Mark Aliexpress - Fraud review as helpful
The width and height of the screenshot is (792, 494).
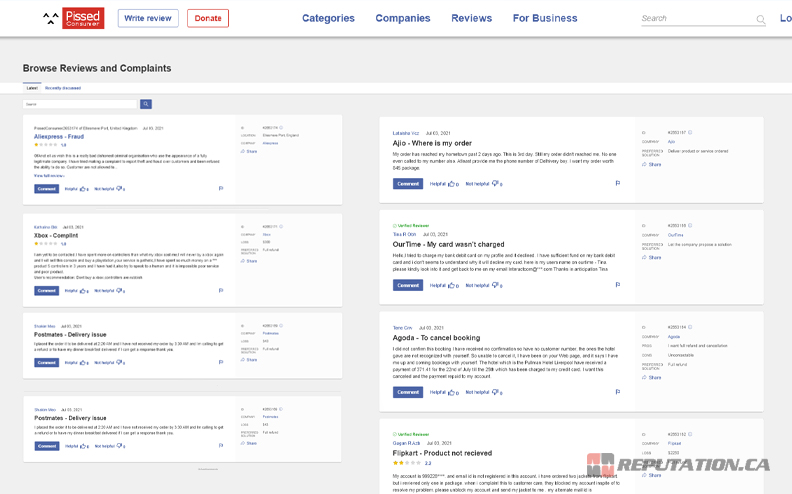pyautogui.click(x=77, y=189)
